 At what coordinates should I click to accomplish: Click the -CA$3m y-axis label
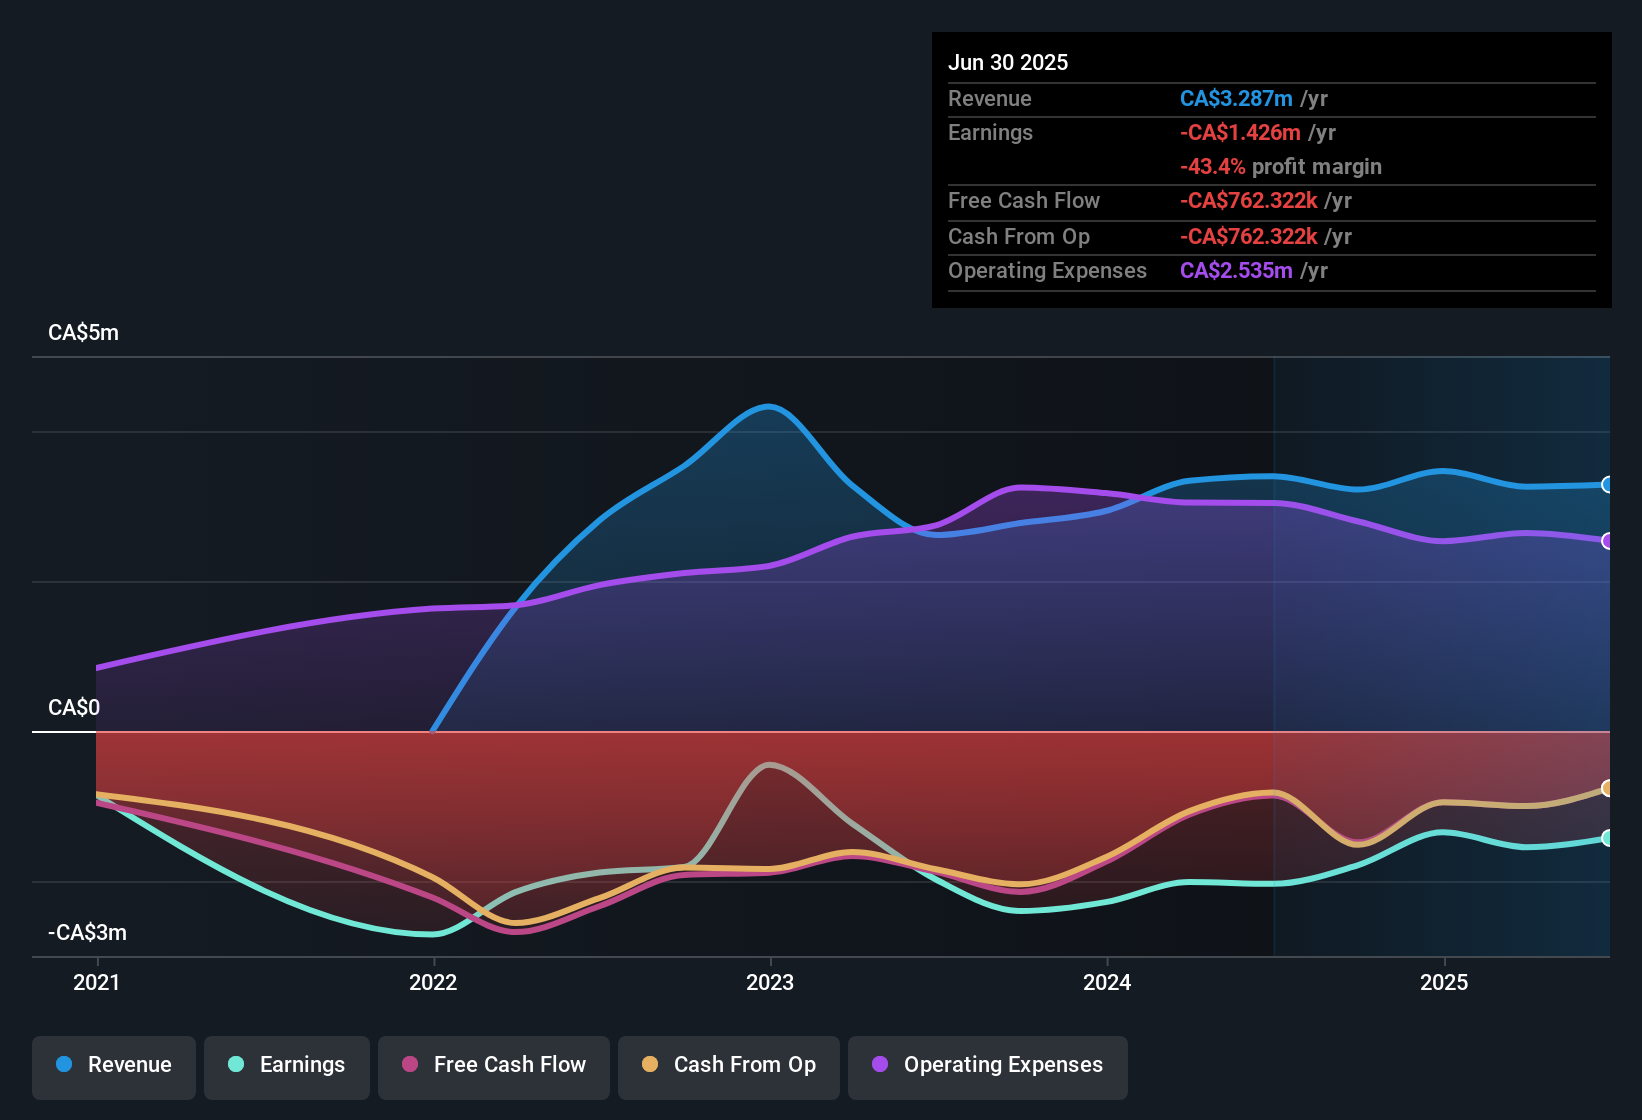87,933
